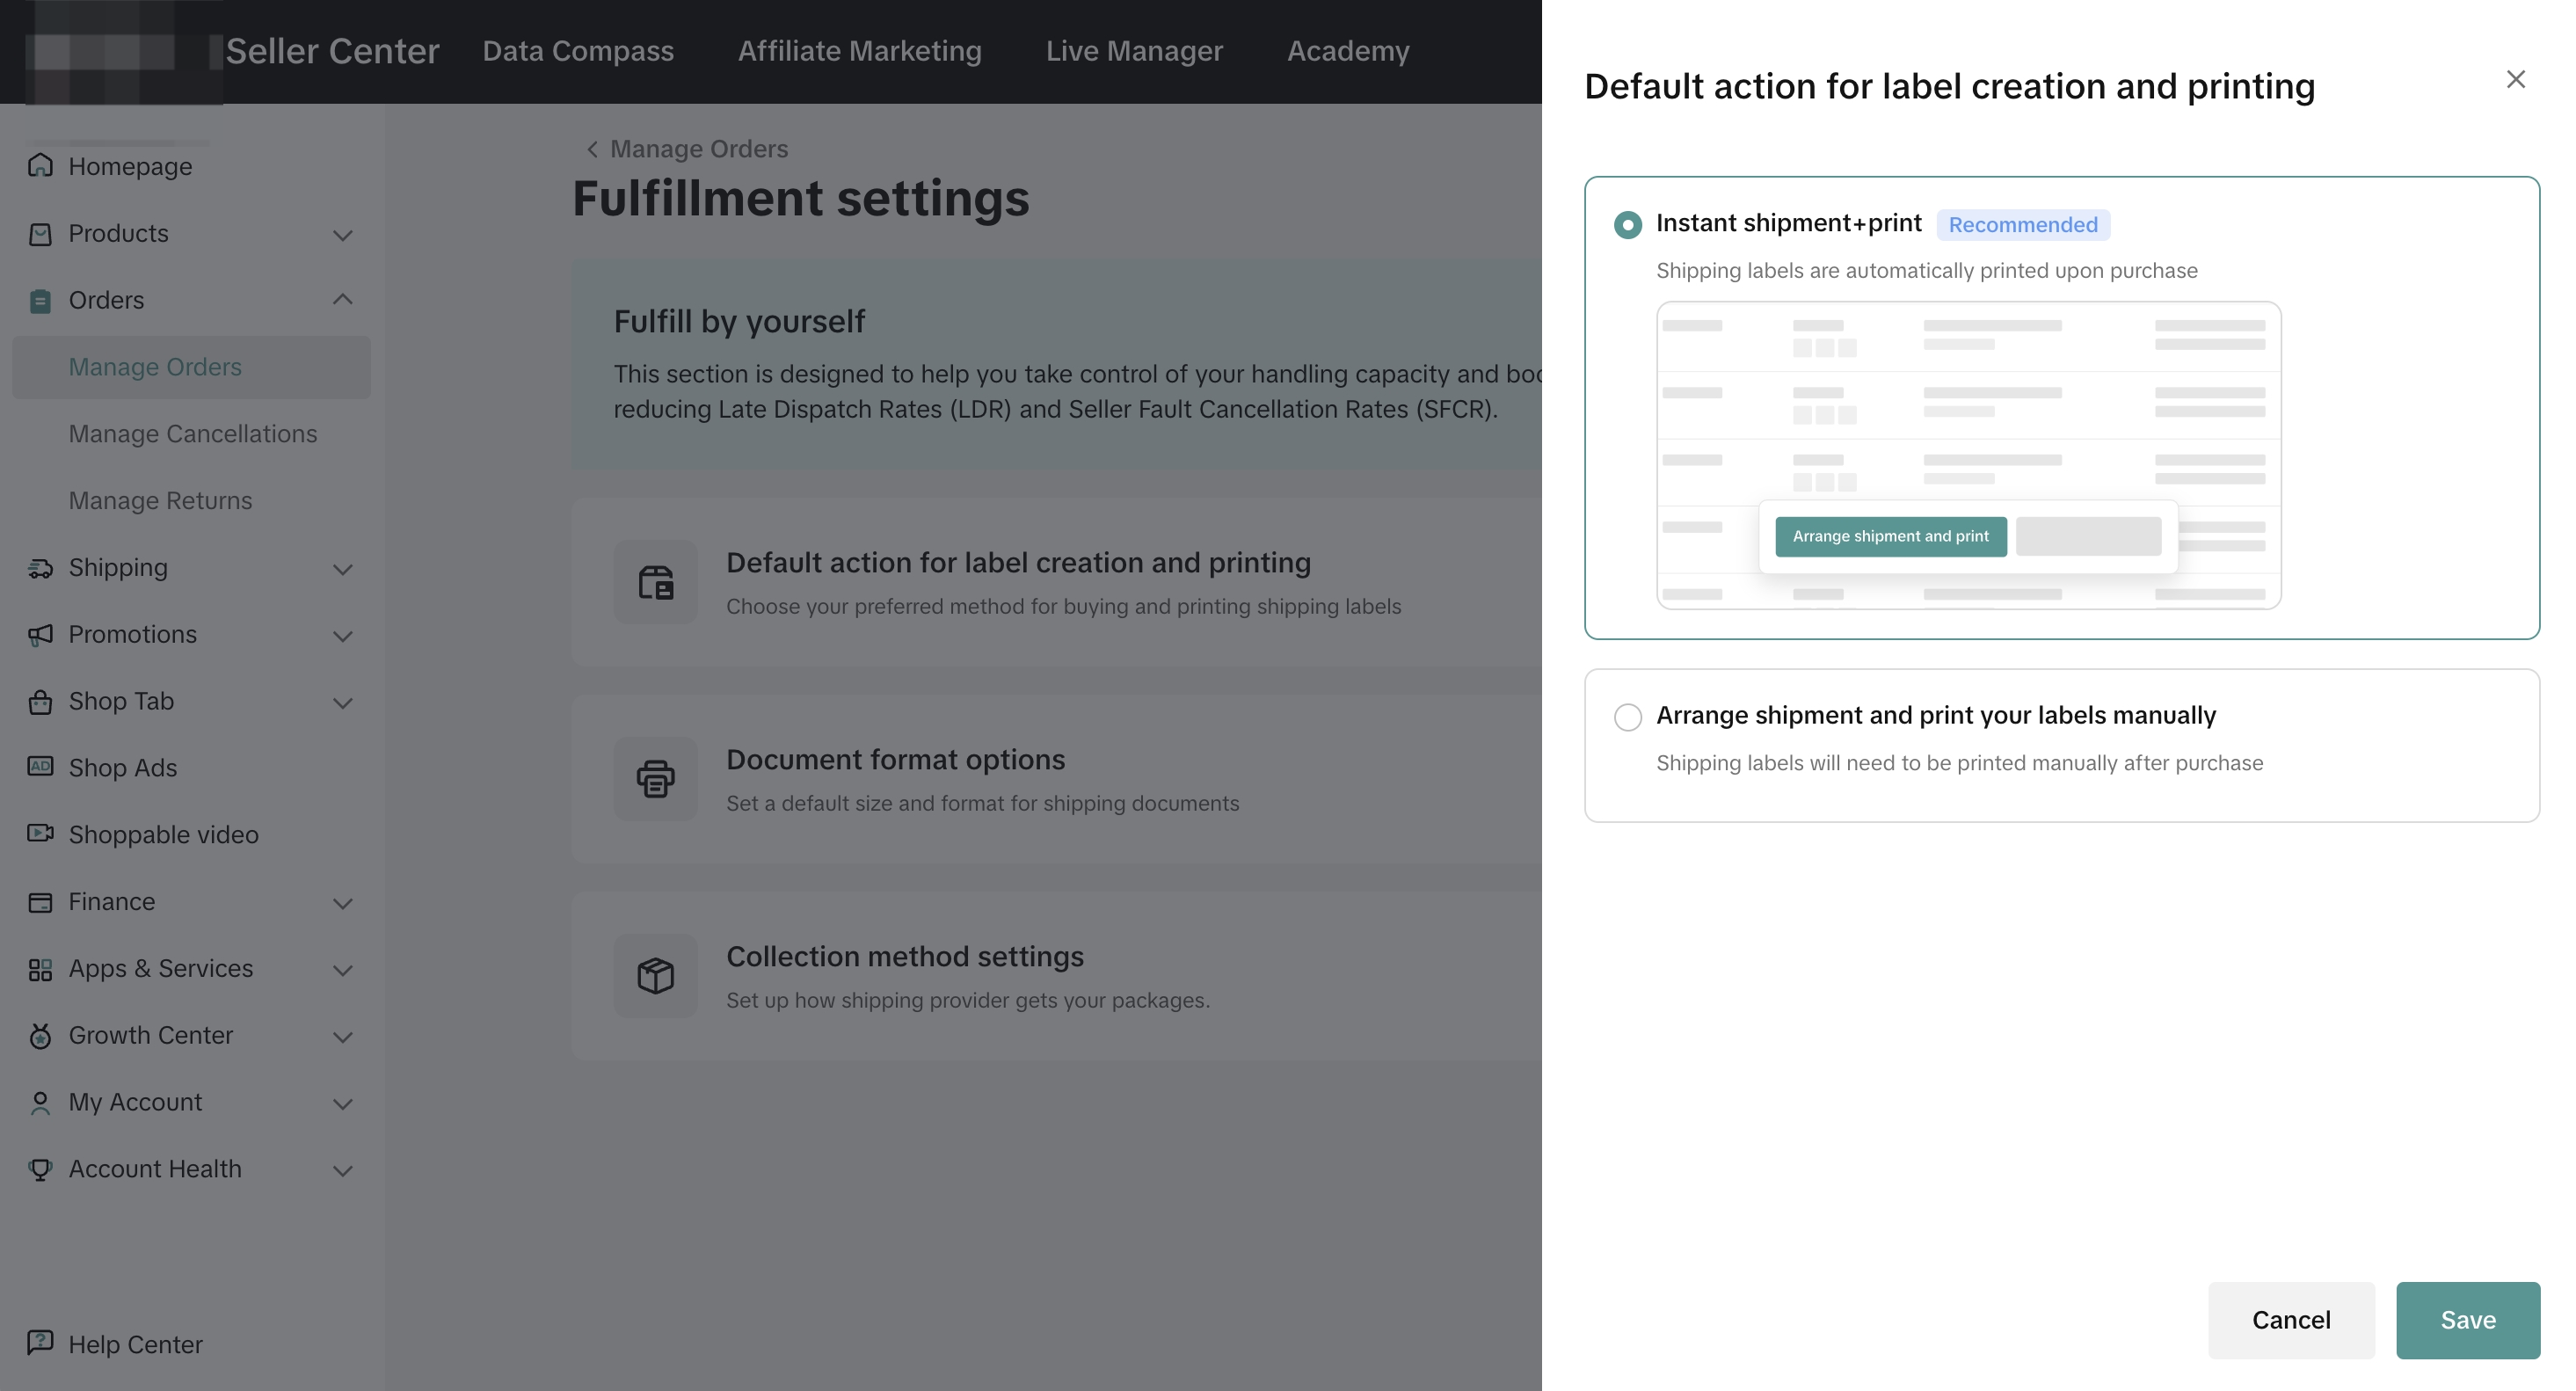
Task: Click the Shoppable video icon
Action: 40,833
